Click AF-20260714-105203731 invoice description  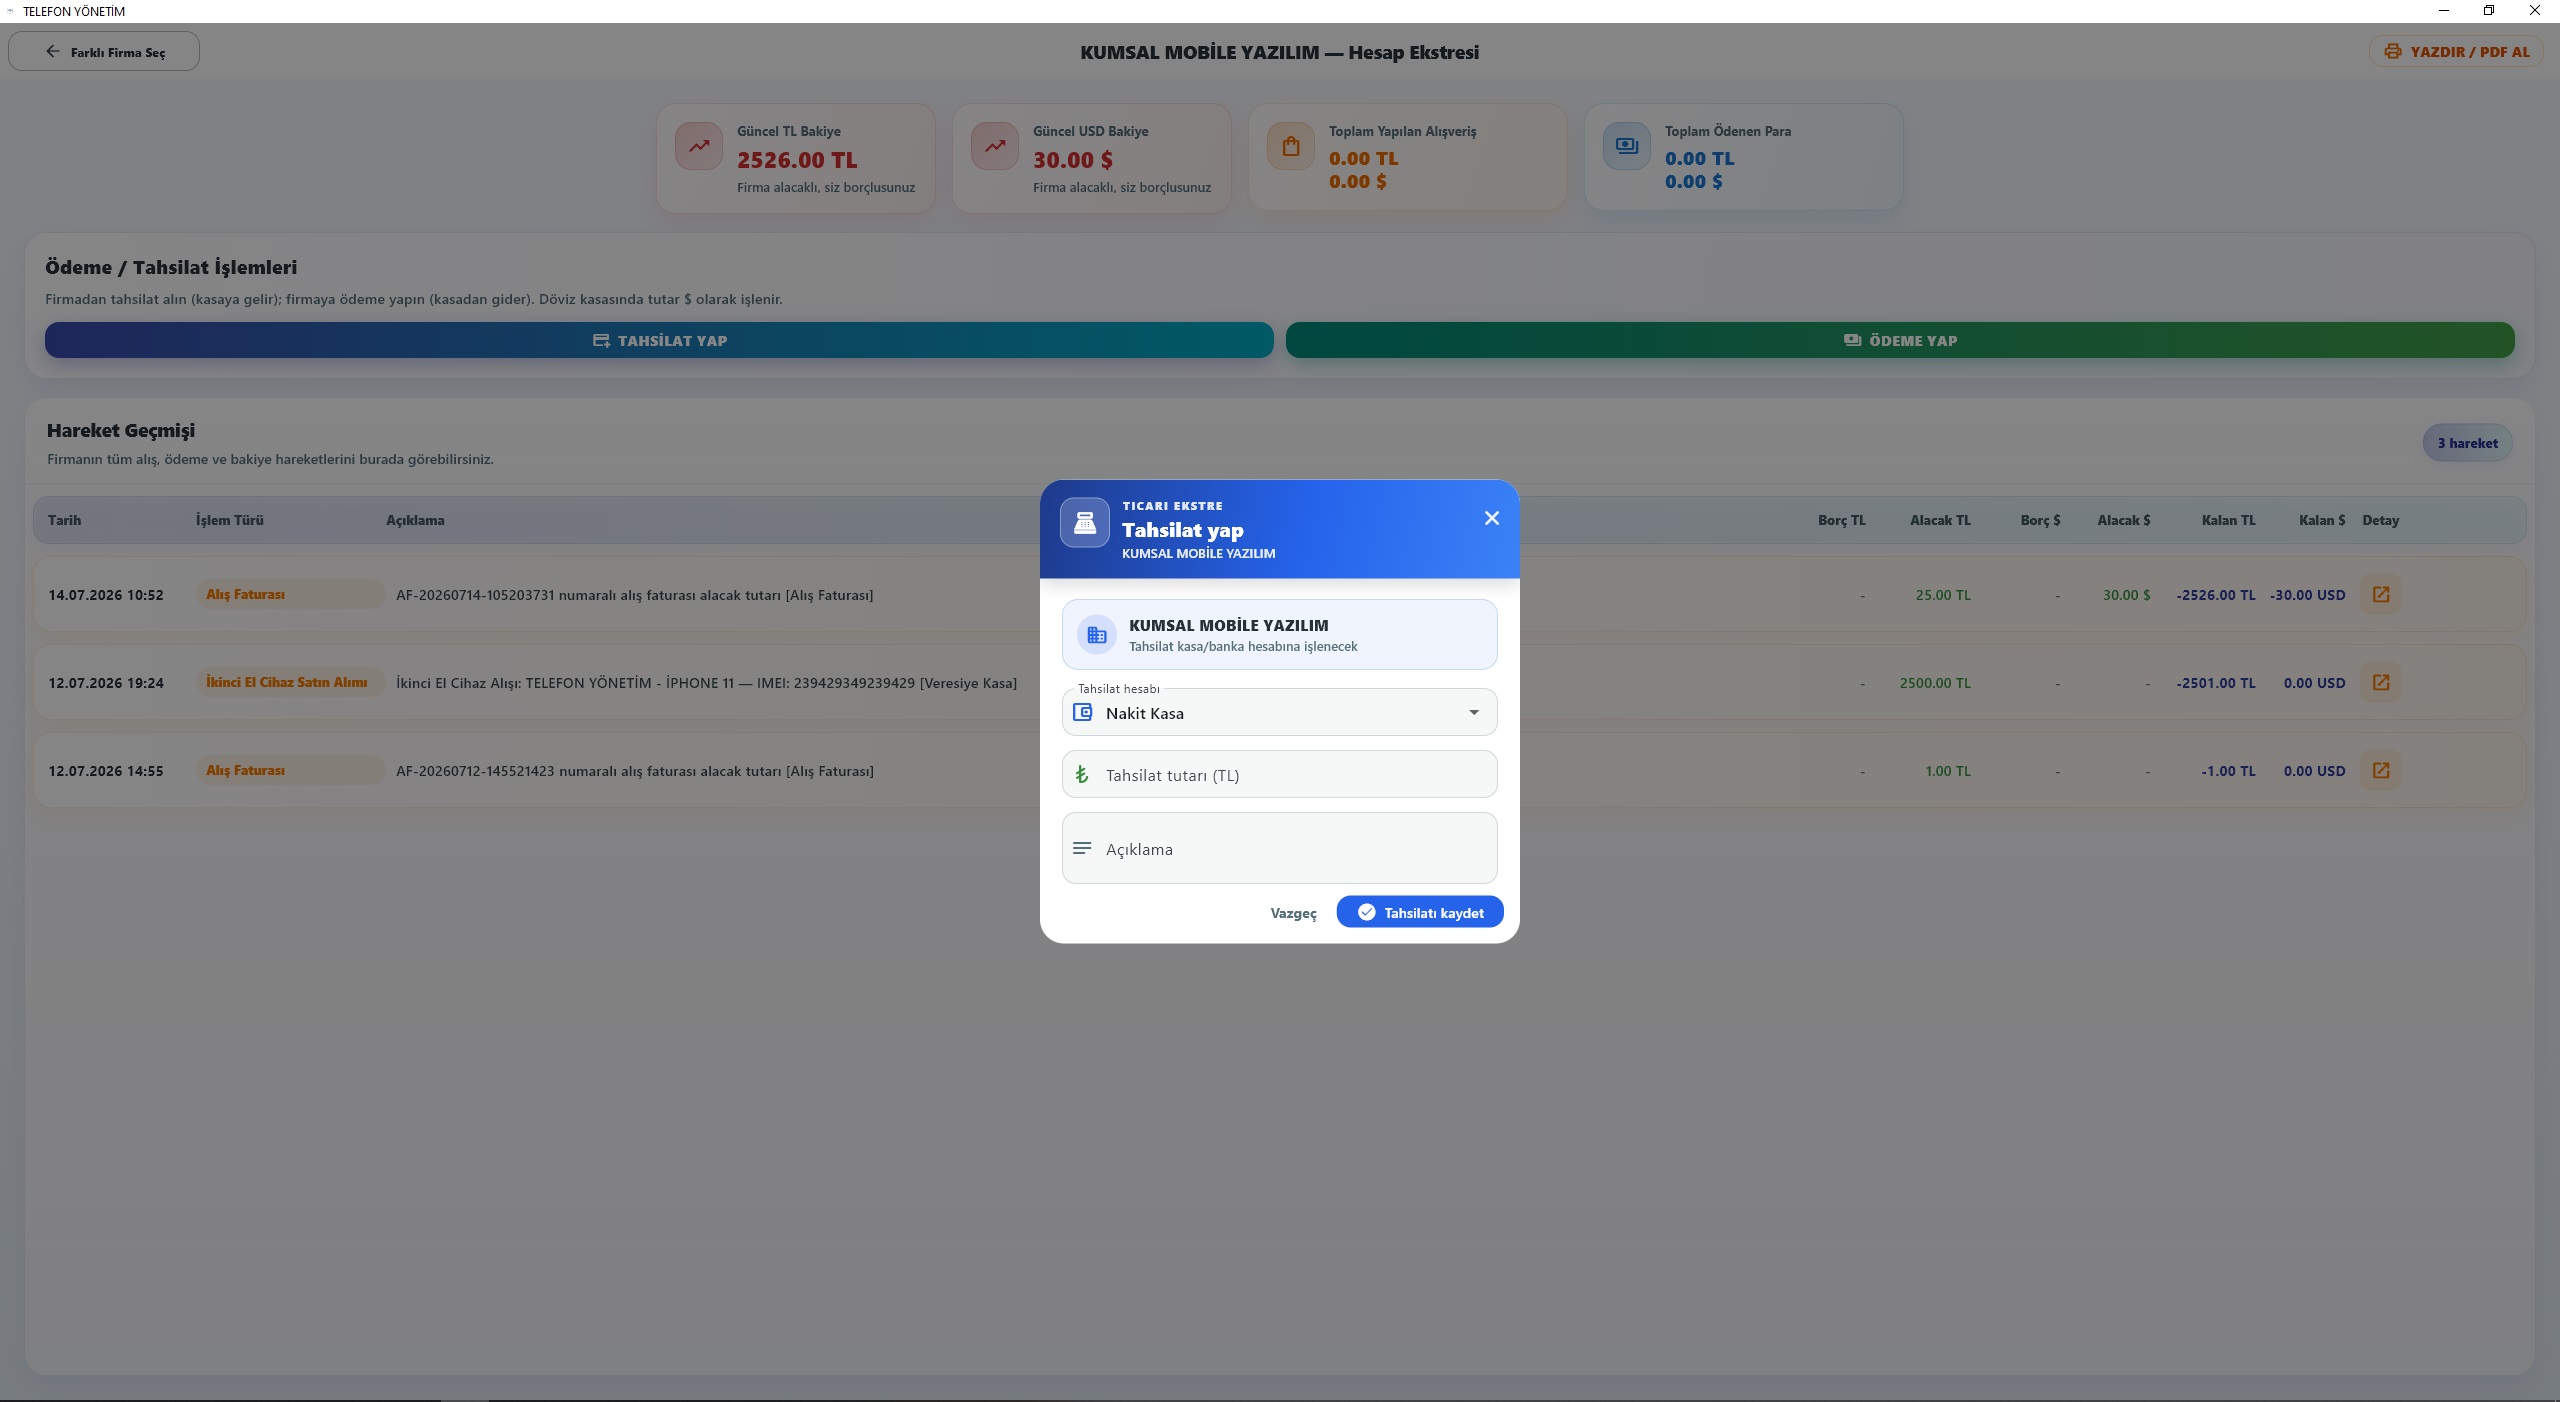point(634,595)
